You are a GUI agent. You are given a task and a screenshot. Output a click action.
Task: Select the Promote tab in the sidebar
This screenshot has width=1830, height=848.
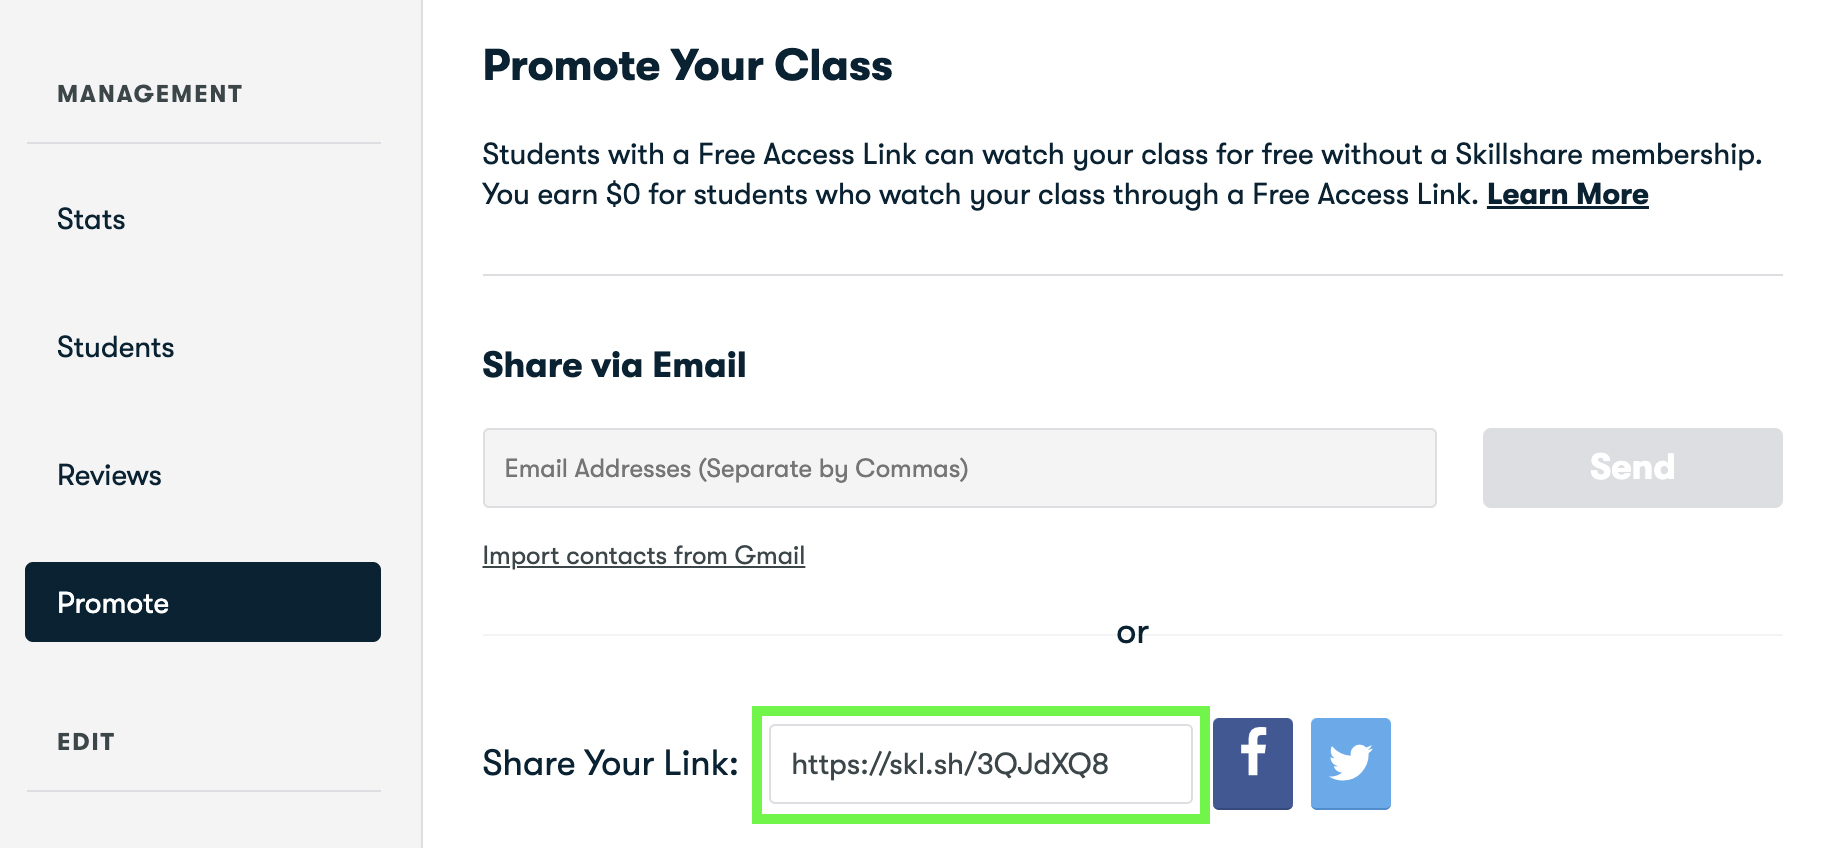point(112,602)
